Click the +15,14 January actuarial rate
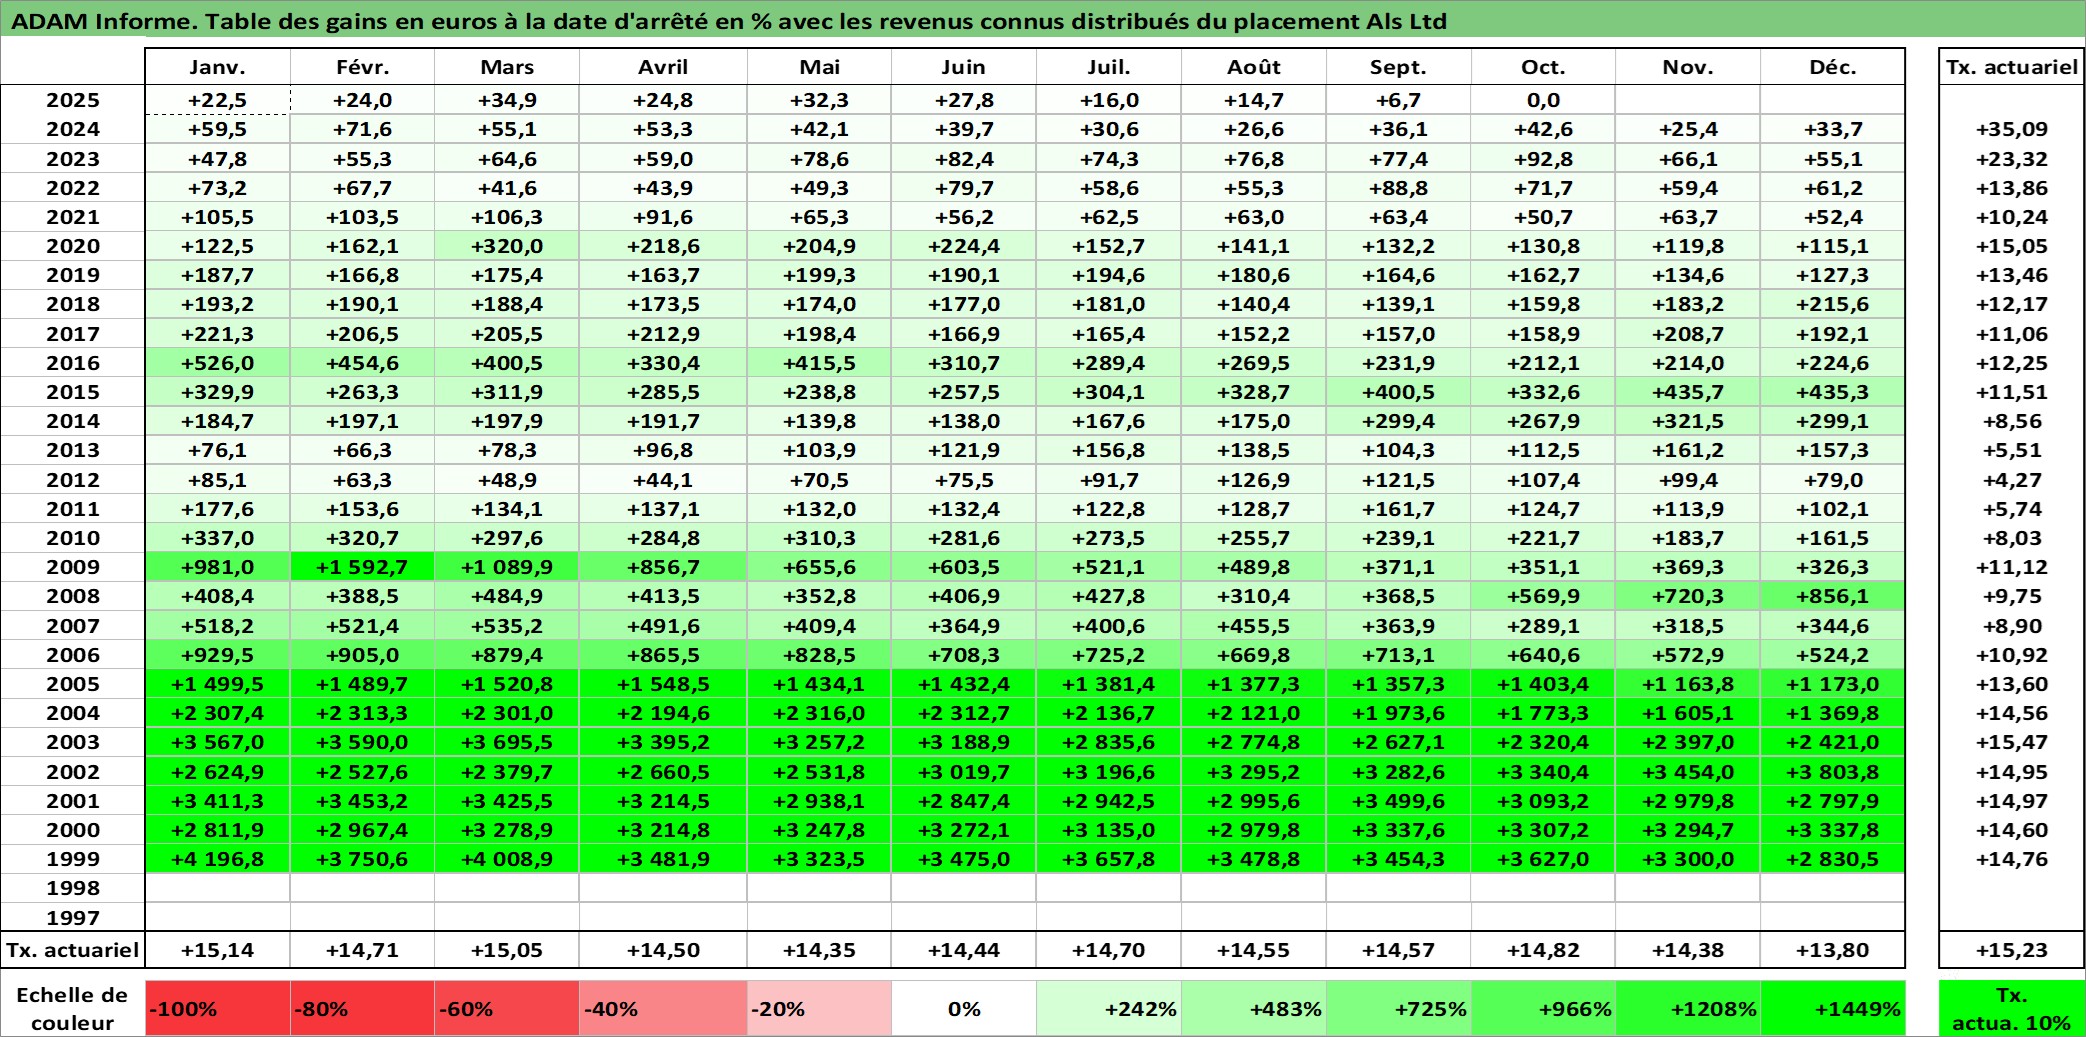Viewport: 2086px width, 1037px height. 218,950
